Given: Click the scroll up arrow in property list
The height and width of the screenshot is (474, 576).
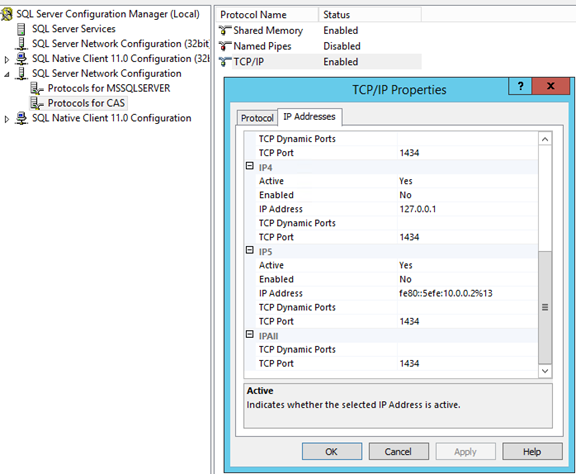Looking at the screenshot, I should coord(545,139).
